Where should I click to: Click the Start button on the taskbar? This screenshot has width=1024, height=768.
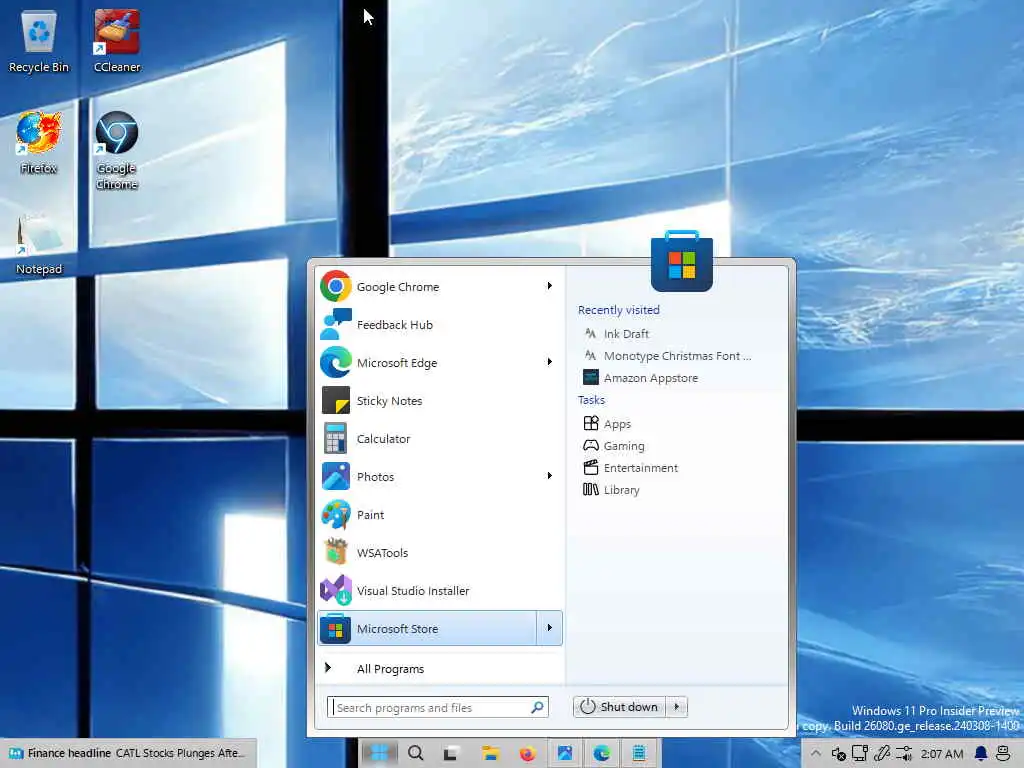coord(379,753)
